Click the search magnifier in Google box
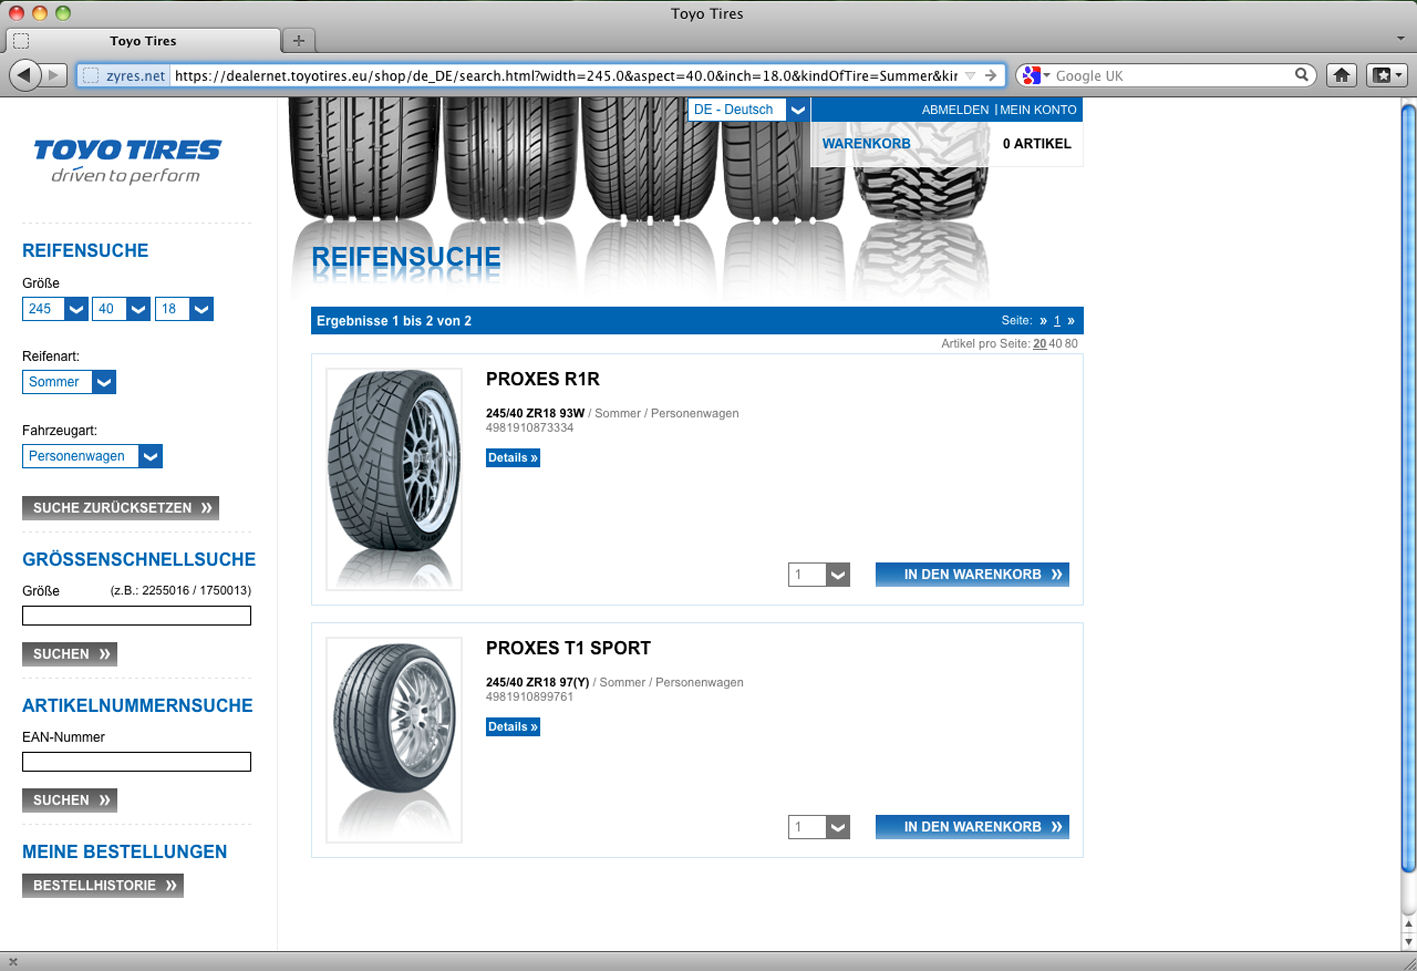Screen dimensions: 1417x971 1301,75
